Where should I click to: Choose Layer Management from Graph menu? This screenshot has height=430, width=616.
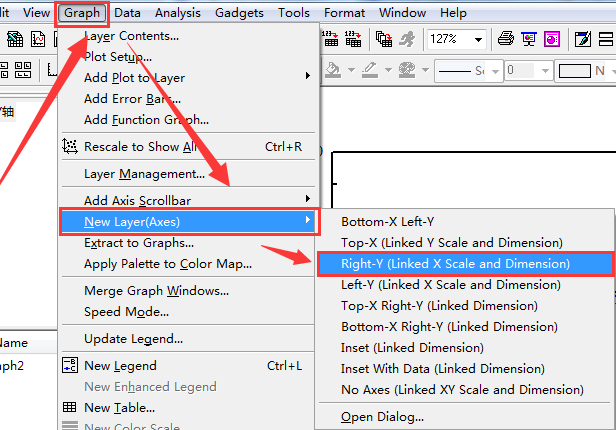pyautogui.click(x=144, y=173)
